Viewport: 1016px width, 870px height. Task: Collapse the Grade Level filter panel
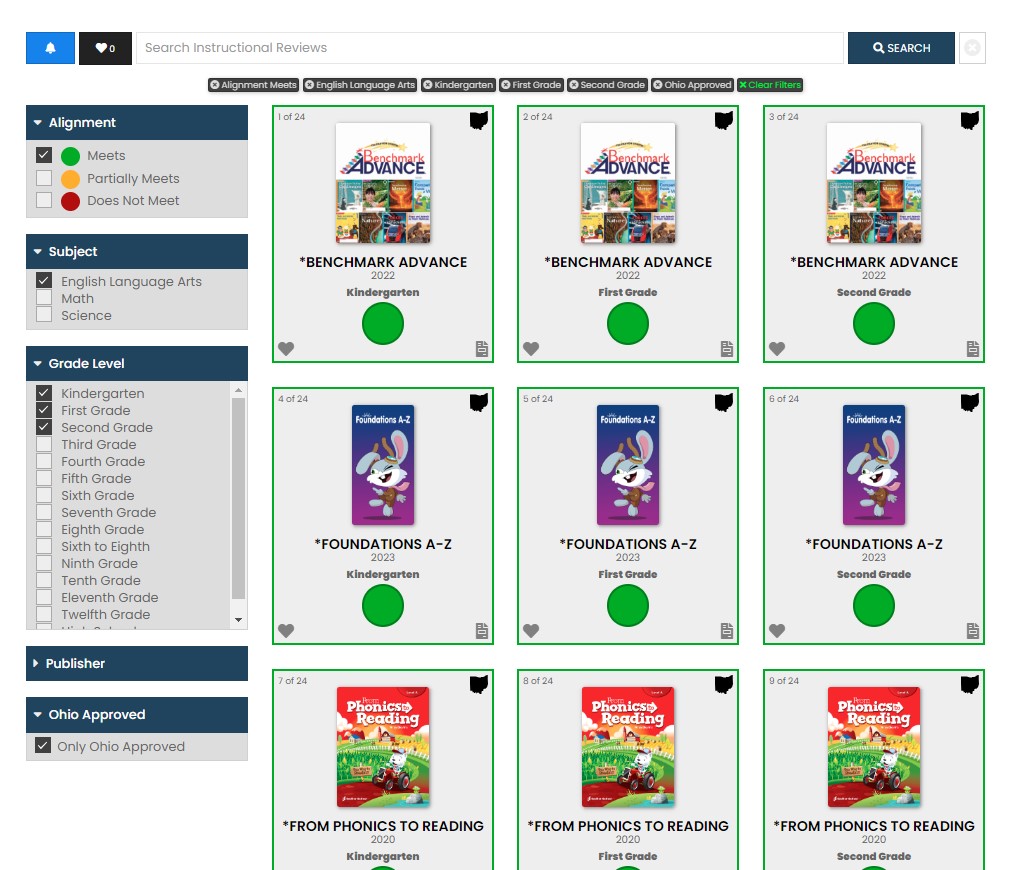coord(137,363)
